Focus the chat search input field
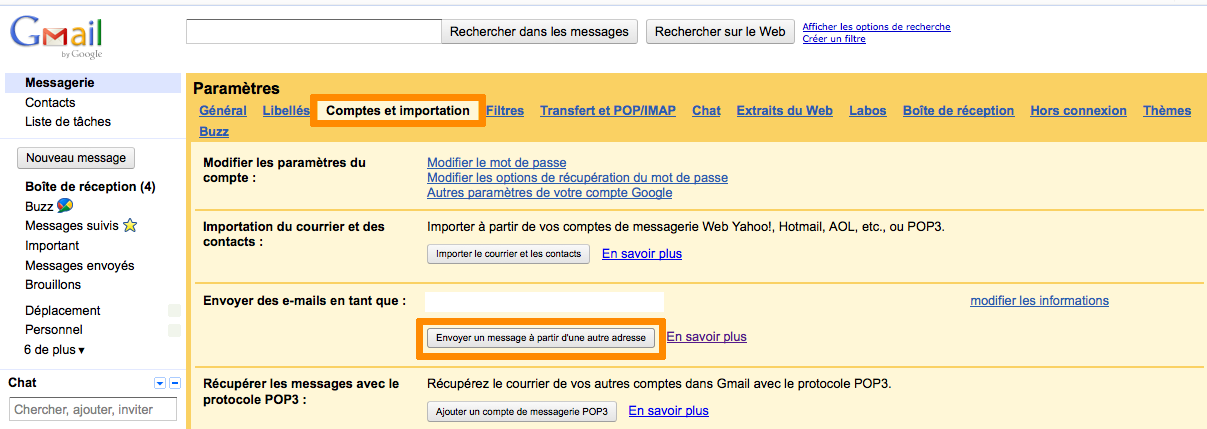This screenshot has width=1207, height=429. tap(93, 409)
